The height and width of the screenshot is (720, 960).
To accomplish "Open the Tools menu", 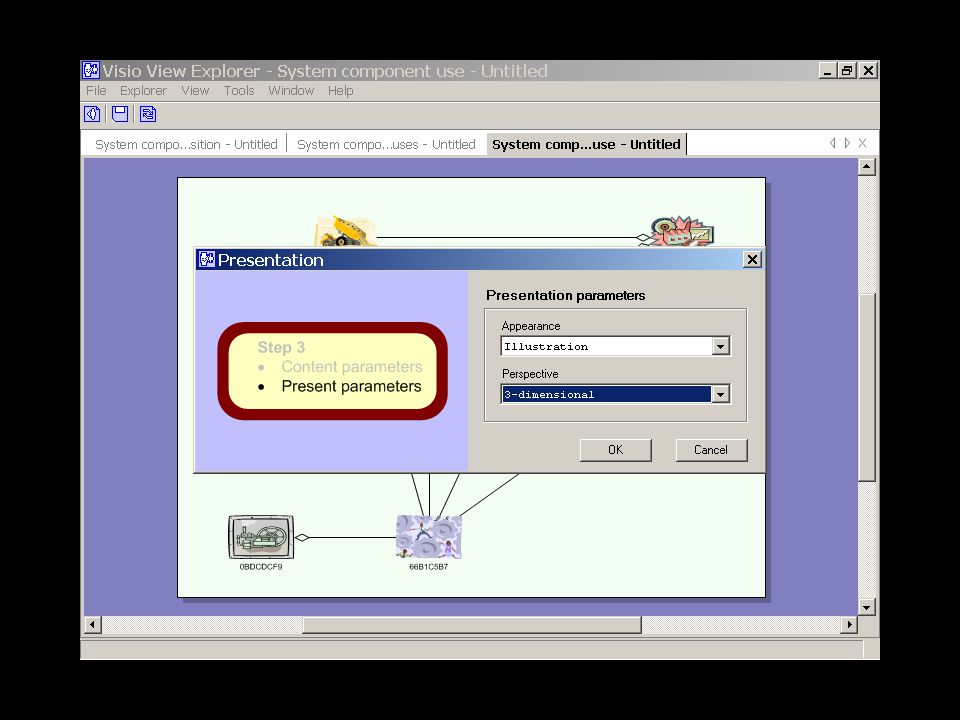I will pos(239,91).
